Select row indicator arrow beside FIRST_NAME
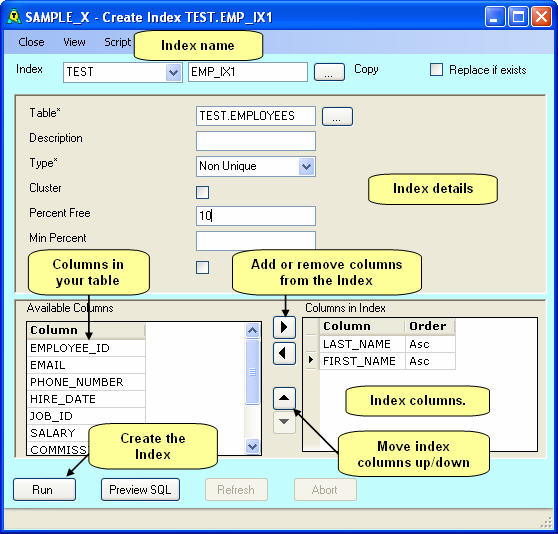558x534 pixels. (x=311, y=360)
